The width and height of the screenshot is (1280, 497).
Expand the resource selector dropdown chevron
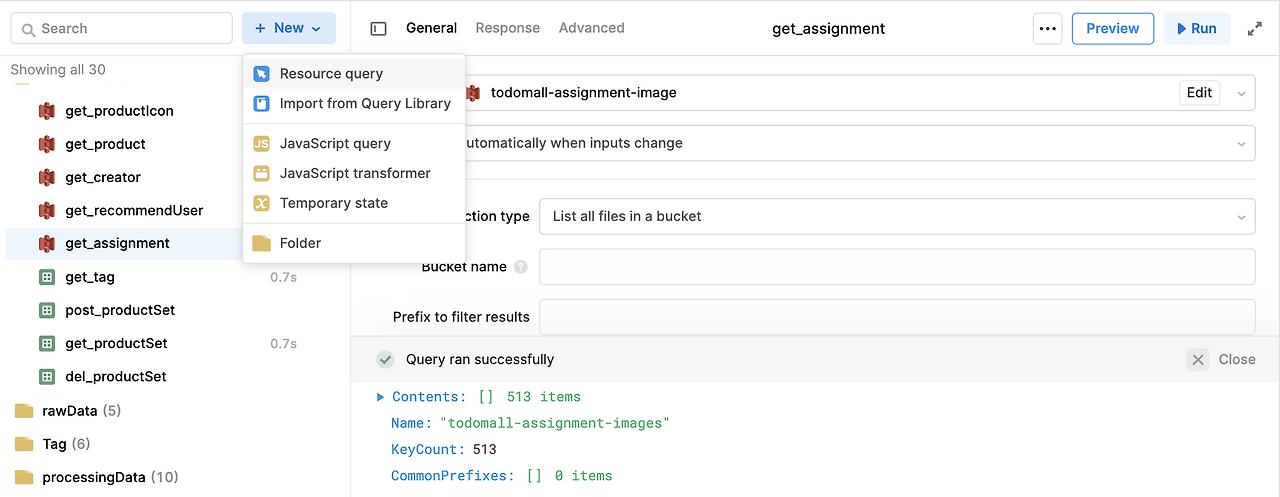1241,93
